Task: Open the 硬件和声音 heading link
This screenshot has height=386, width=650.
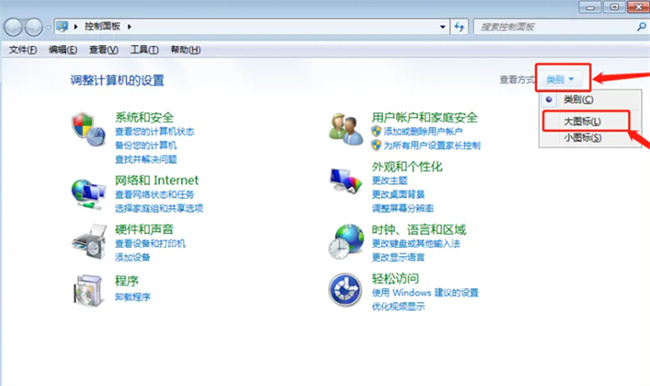Action: [144, 229]
